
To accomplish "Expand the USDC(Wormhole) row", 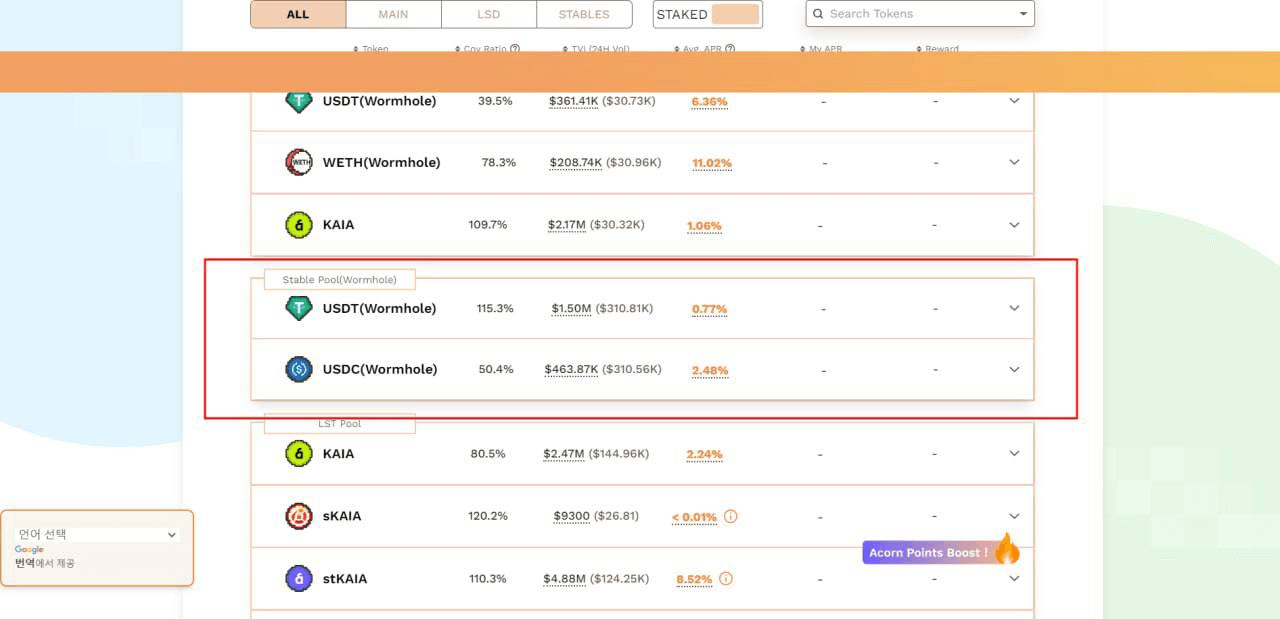I will coord(1014,369).
